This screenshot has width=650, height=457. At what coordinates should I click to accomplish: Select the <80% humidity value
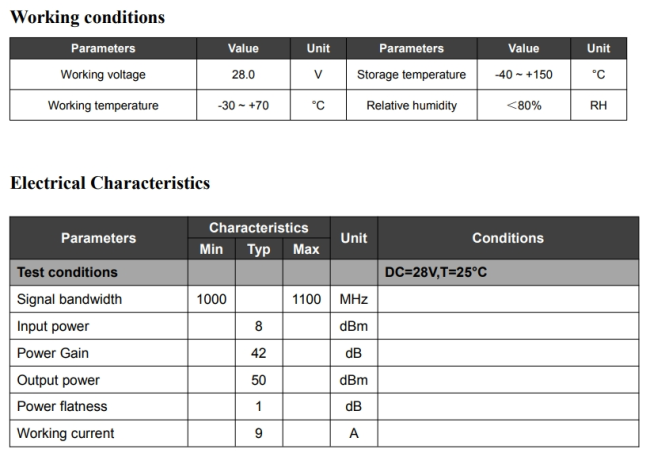523,105
